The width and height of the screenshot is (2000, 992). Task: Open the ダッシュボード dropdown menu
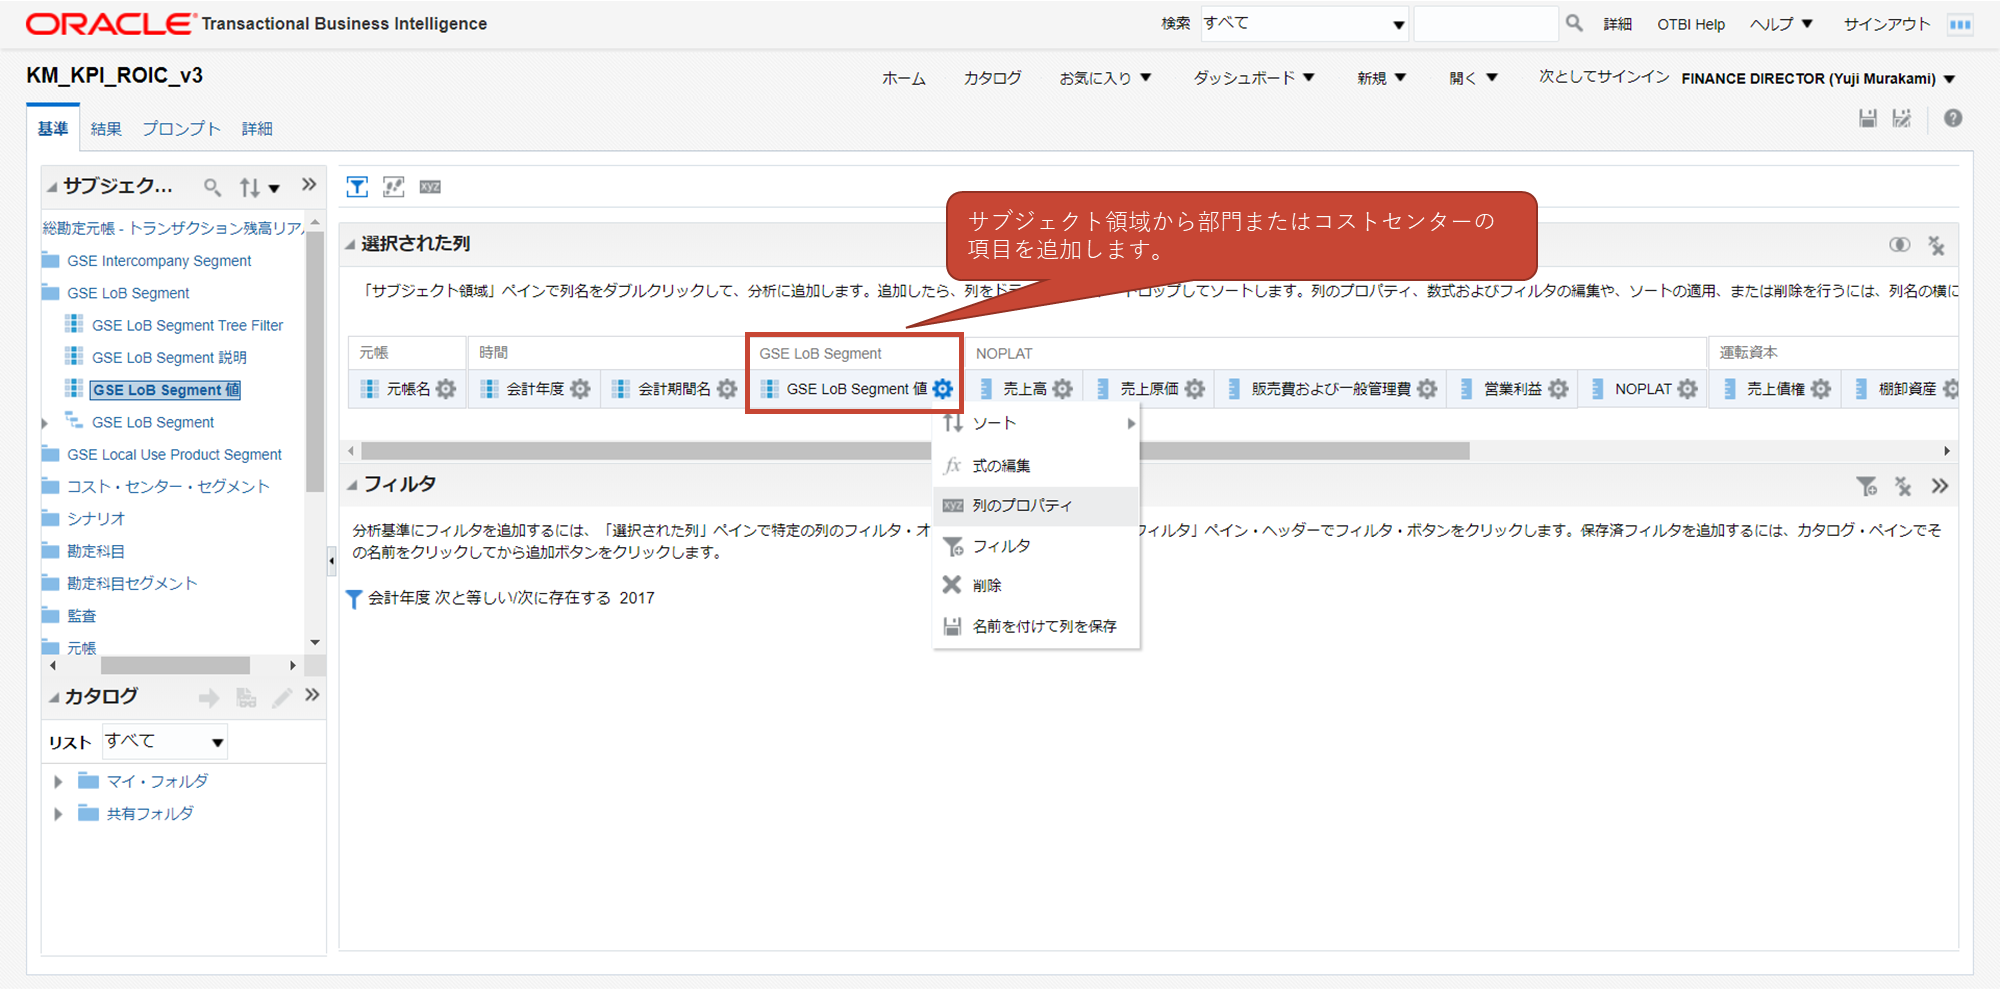(1254, 78)
